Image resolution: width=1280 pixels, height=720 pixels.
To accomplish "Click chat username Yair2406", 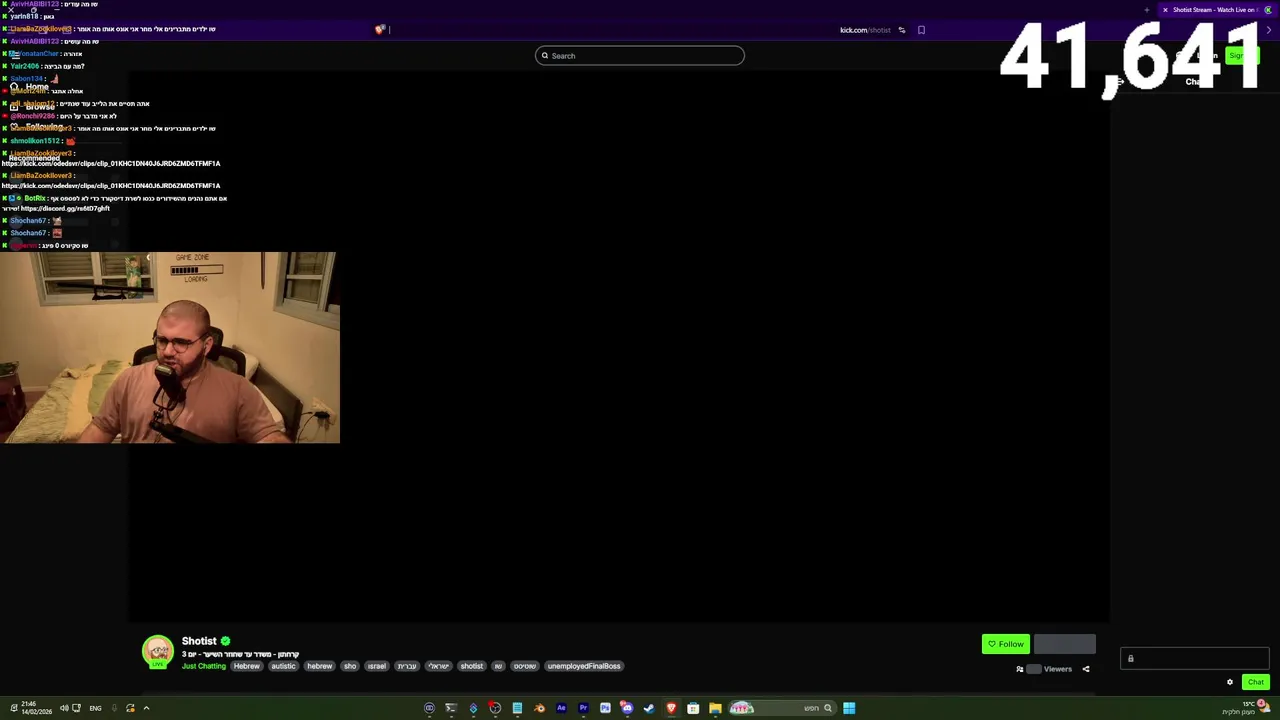I will click(25, 66).
